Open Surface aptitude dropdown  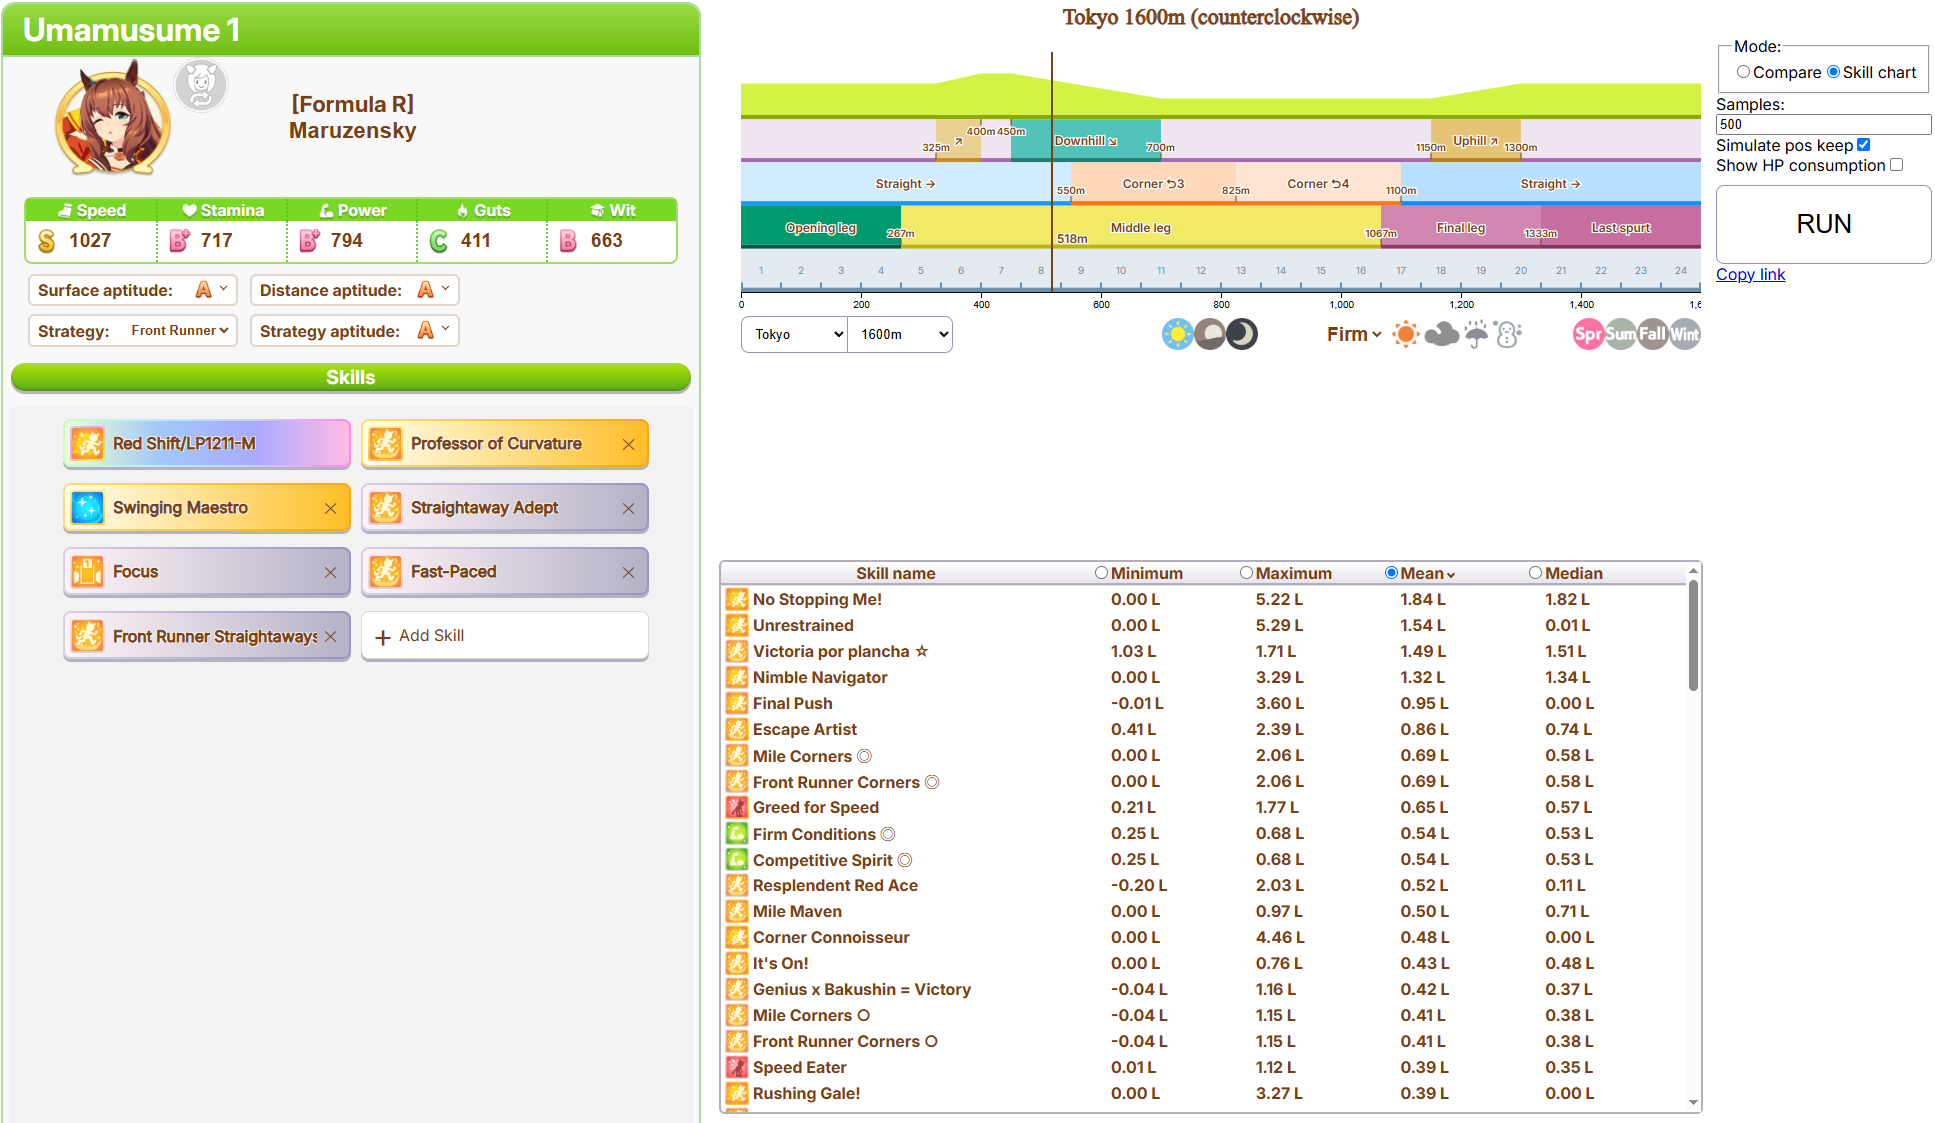point(212,290)
